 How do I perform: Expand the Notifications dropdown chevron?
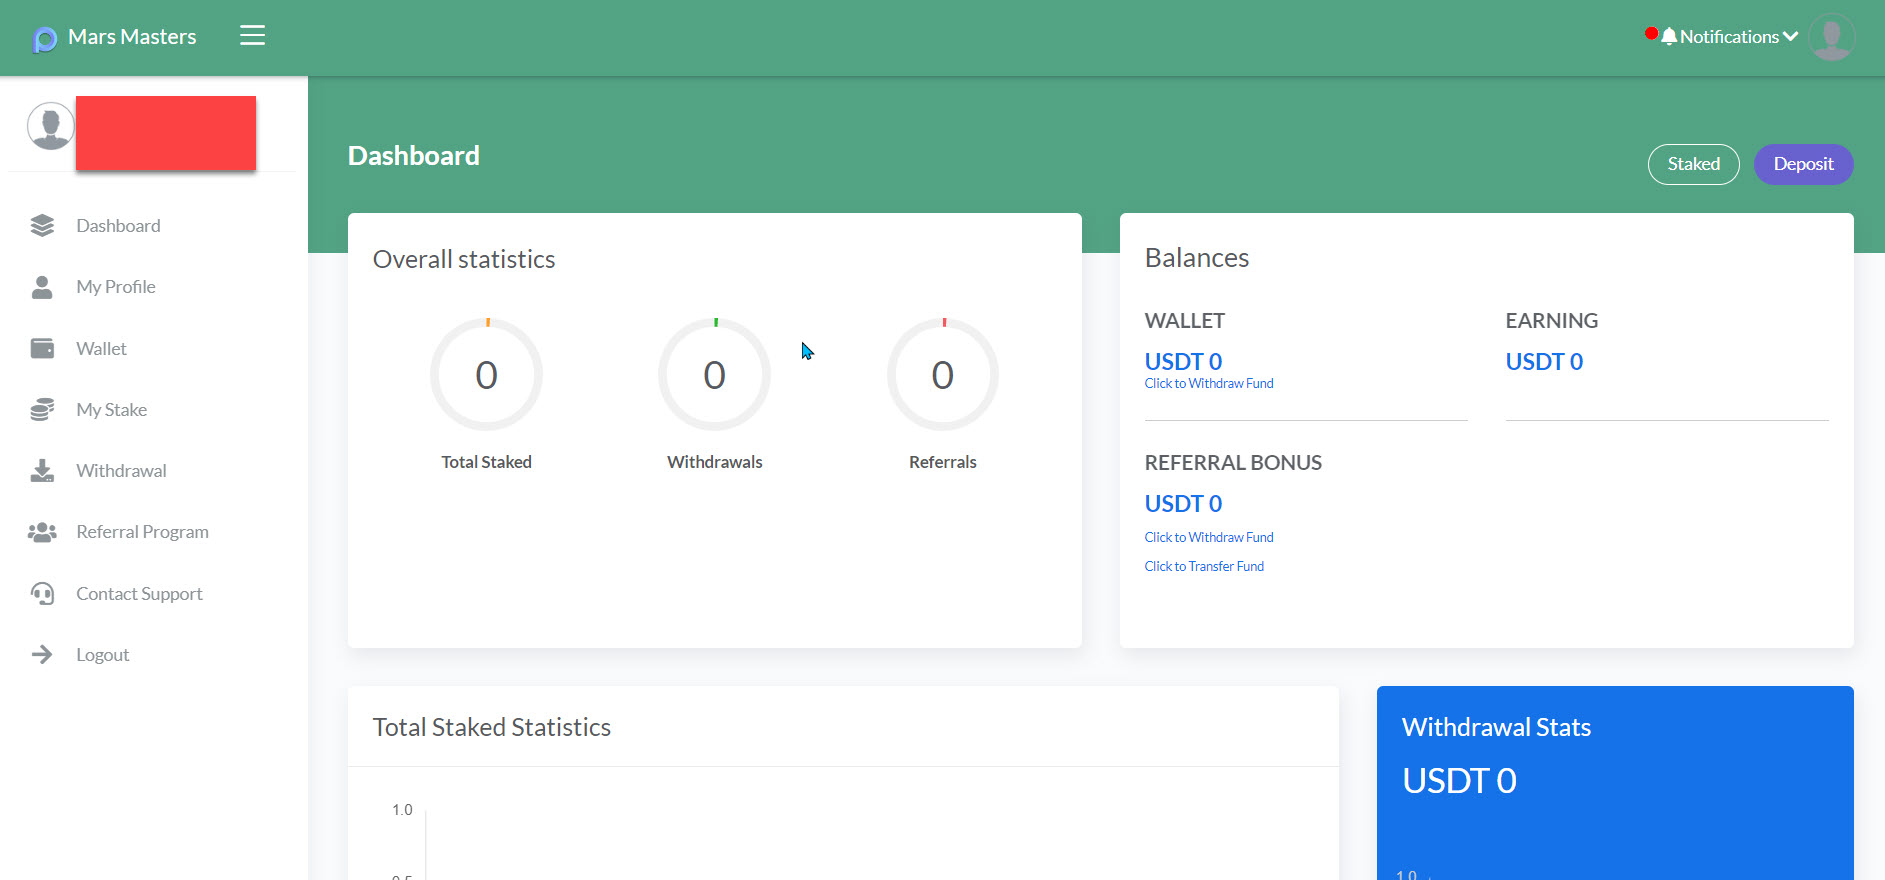point(1790,37)
